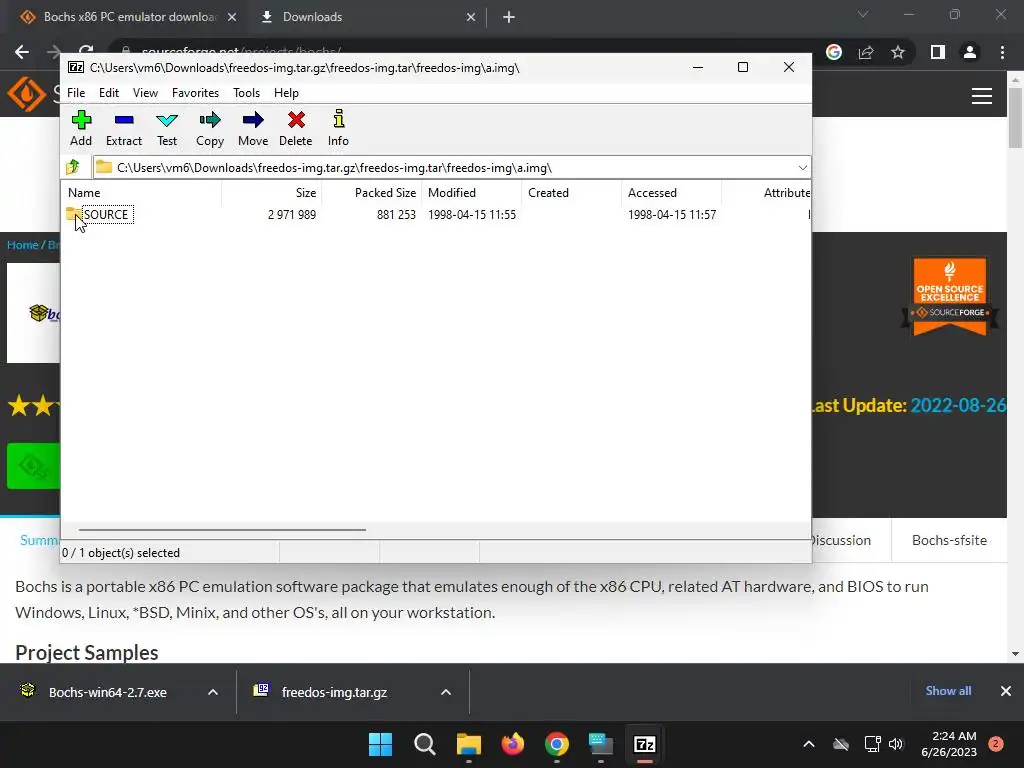Open the File menu in 7-Zip

coord(76,93)
